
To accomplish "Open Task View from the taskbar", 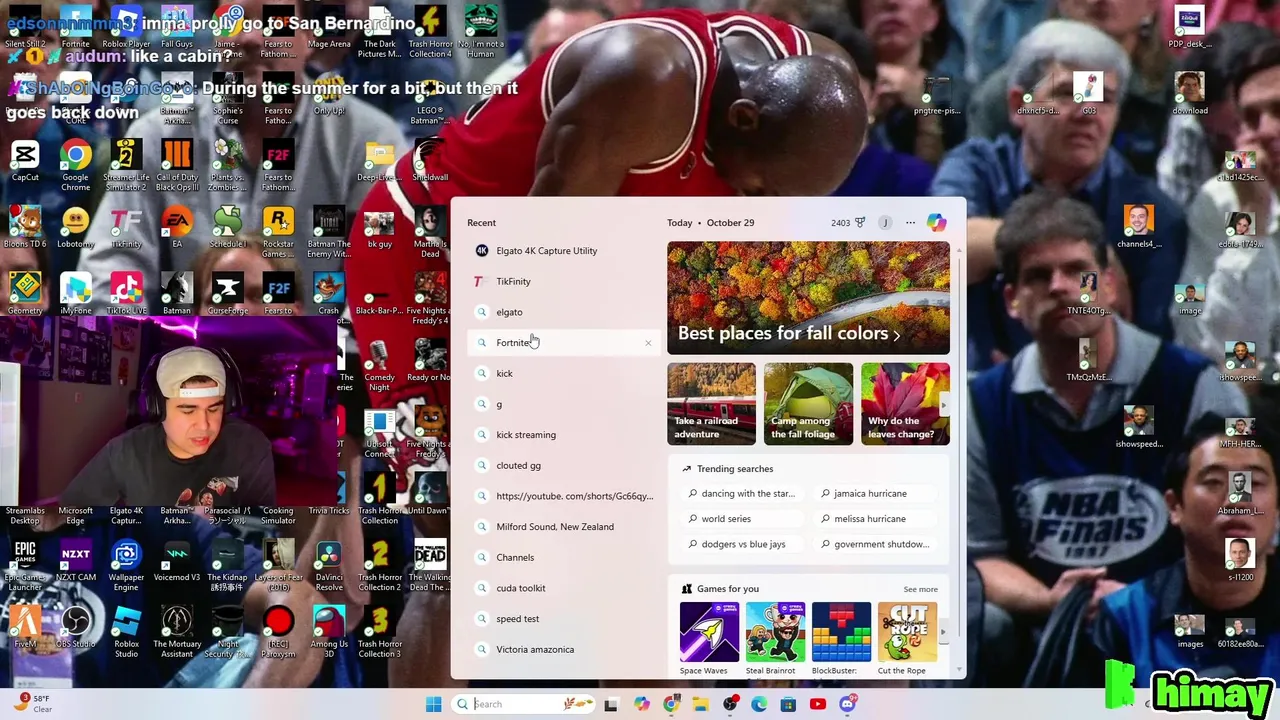I will coord(611,704).
